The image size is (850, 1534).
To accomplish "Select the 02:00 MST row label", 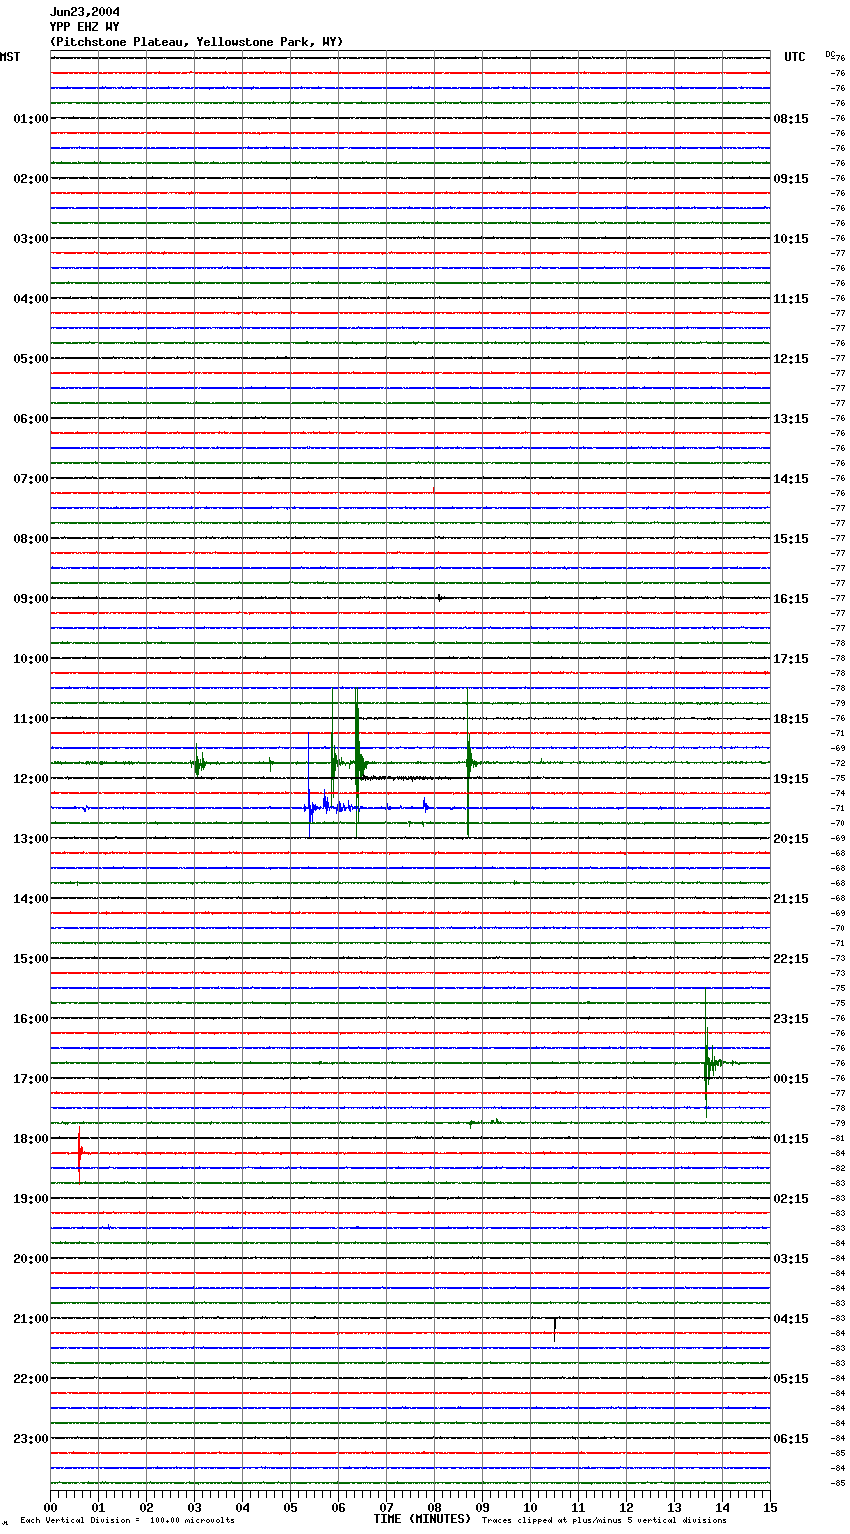I will coord(30,178).
